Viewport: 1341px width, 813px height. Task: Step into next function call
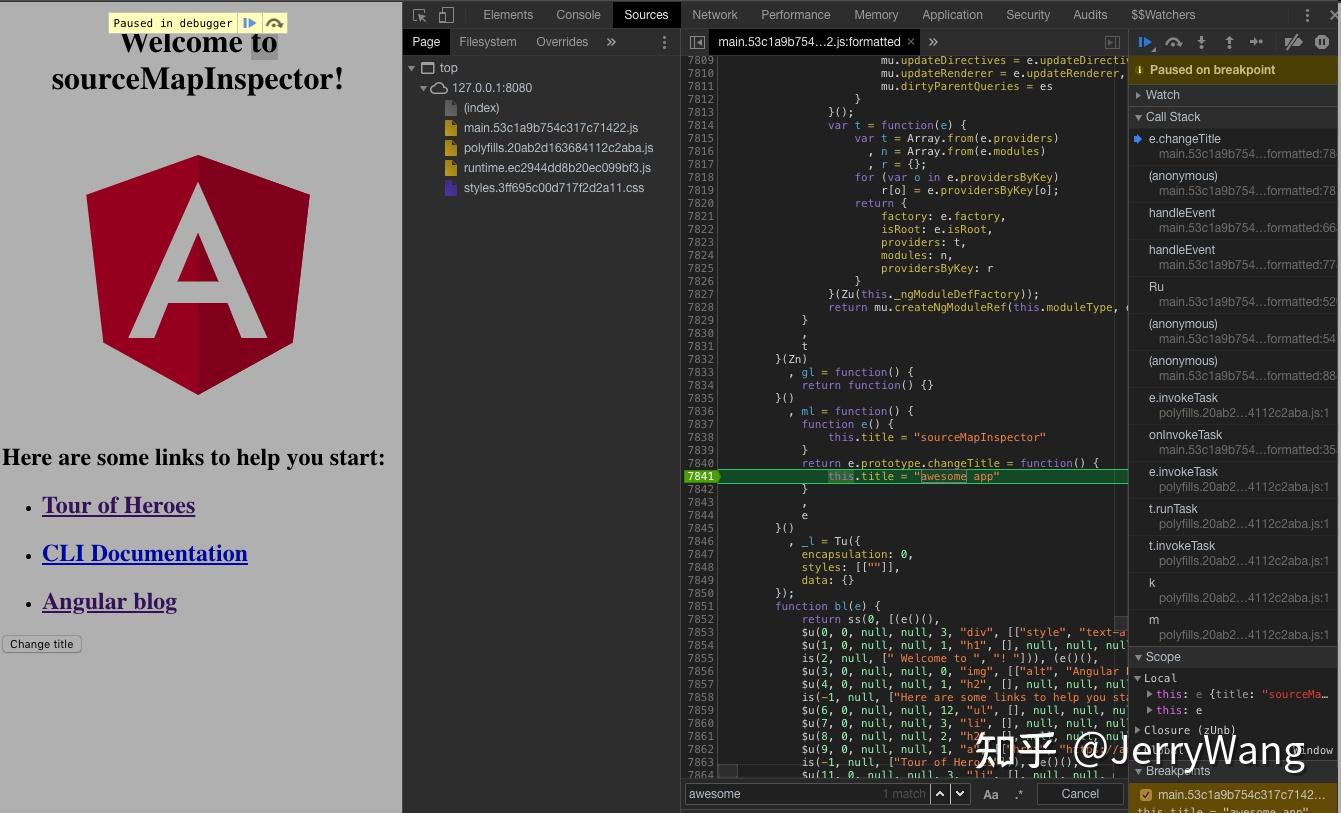(1202, 42)
